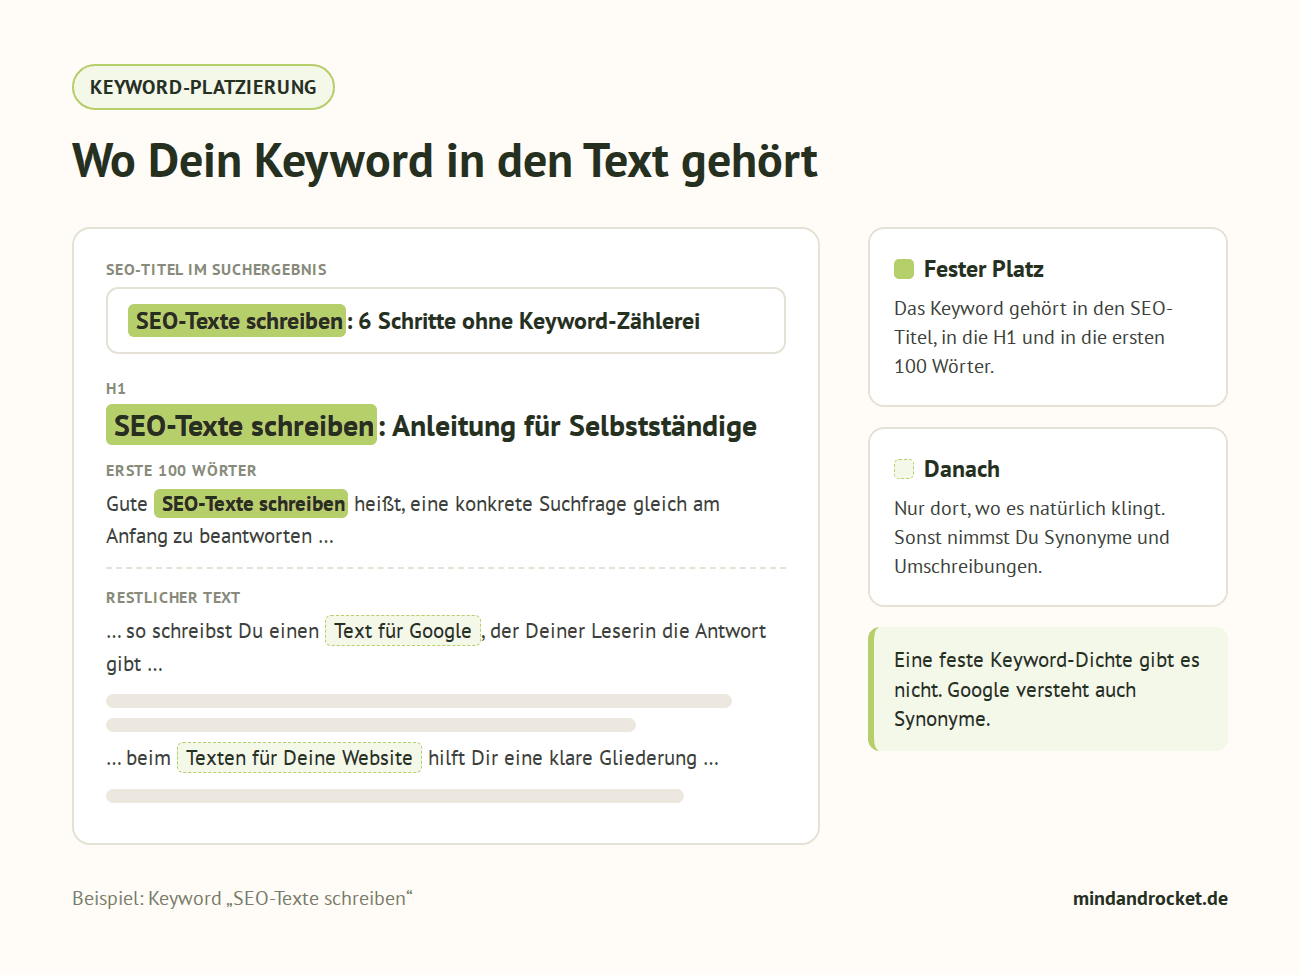This screenshot has height=975, width=1300.
Task: Click the text "Nur dort, wo es natürlich klingt"
Action: [1030, 508]
